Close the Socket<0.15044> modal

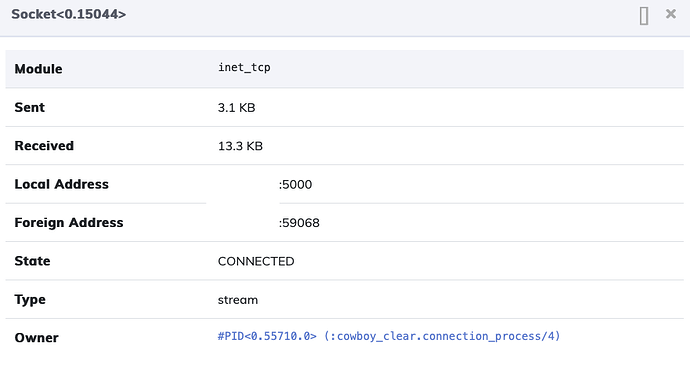[x=671, y=14]
